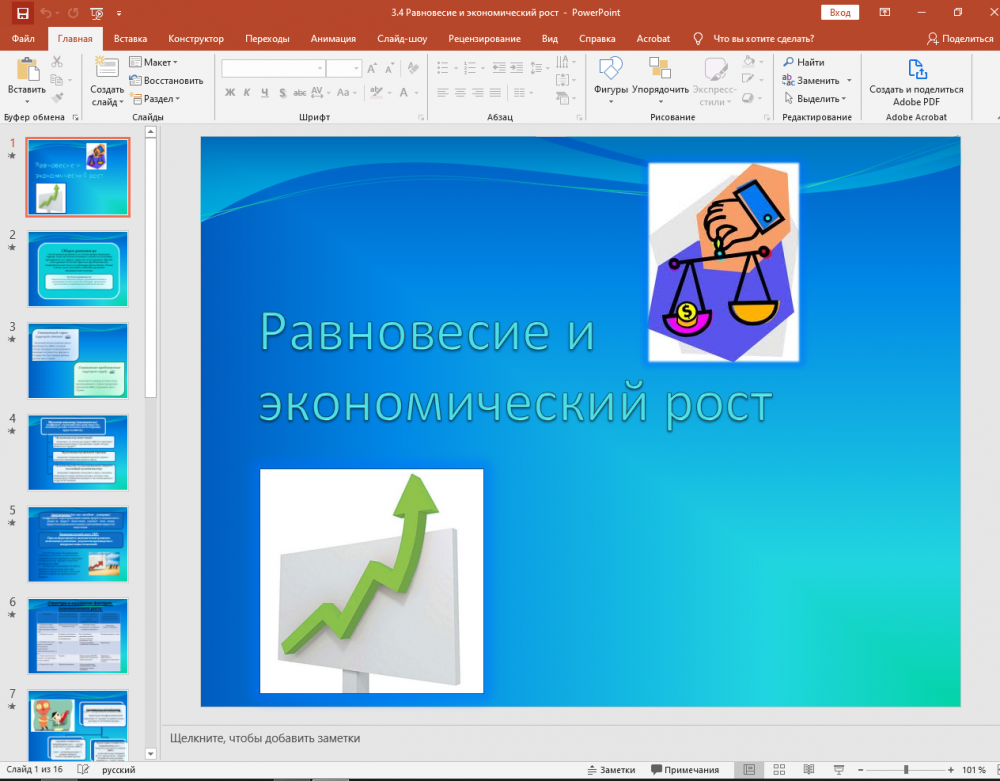Click the Sign in (Вход) button
Image resolution: width=1000 pixels, height=781 pixels.
[840, 13]
